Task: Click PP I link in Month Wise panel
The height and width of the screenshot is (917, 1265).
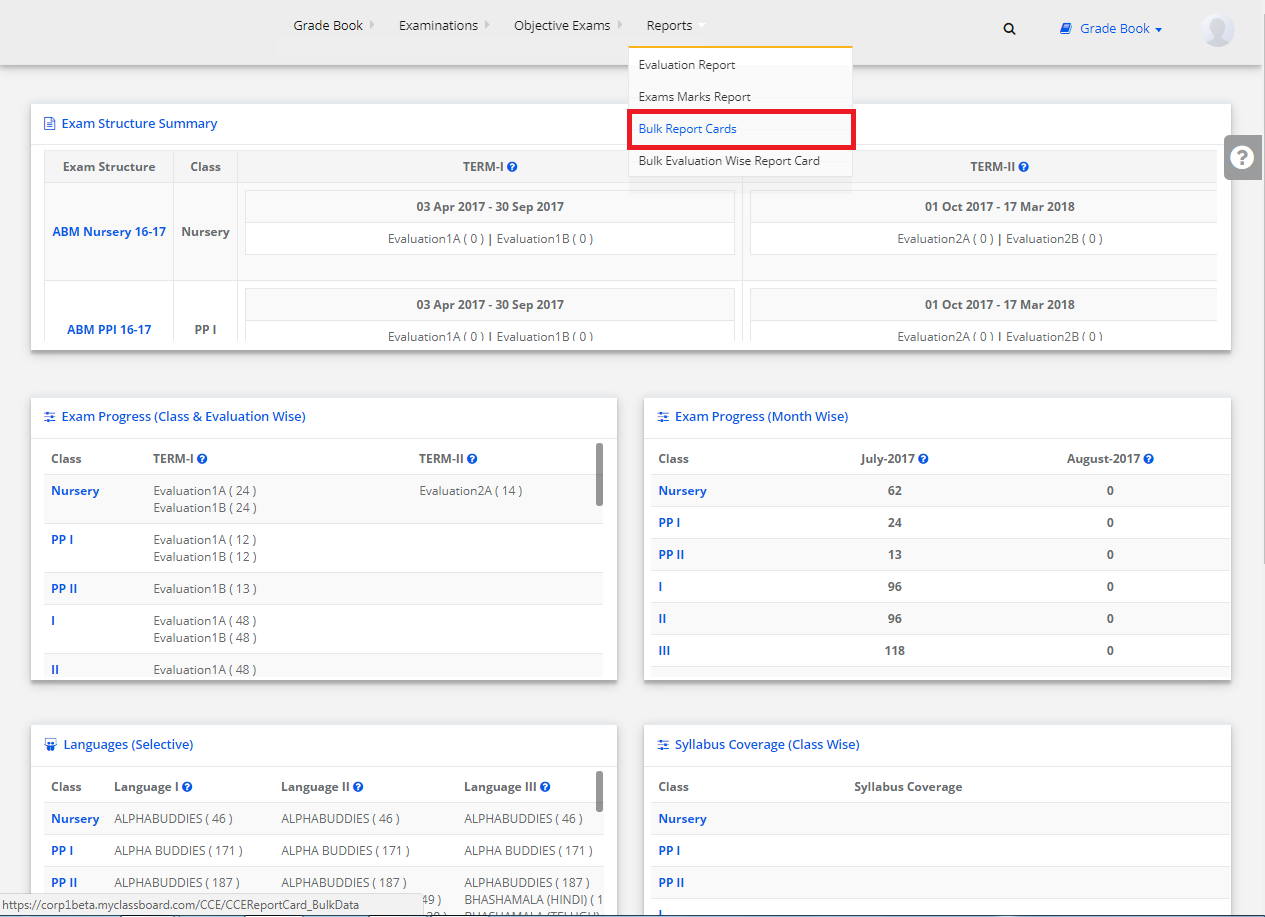Action: tap(669, 523)
